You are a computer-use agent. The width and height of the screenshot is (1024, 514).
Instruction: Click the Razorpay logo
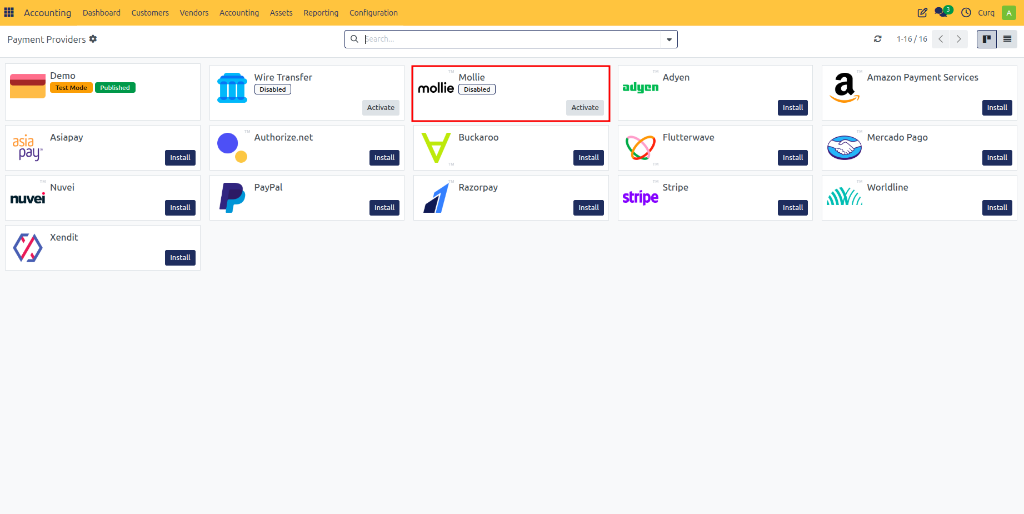[436, 198]
